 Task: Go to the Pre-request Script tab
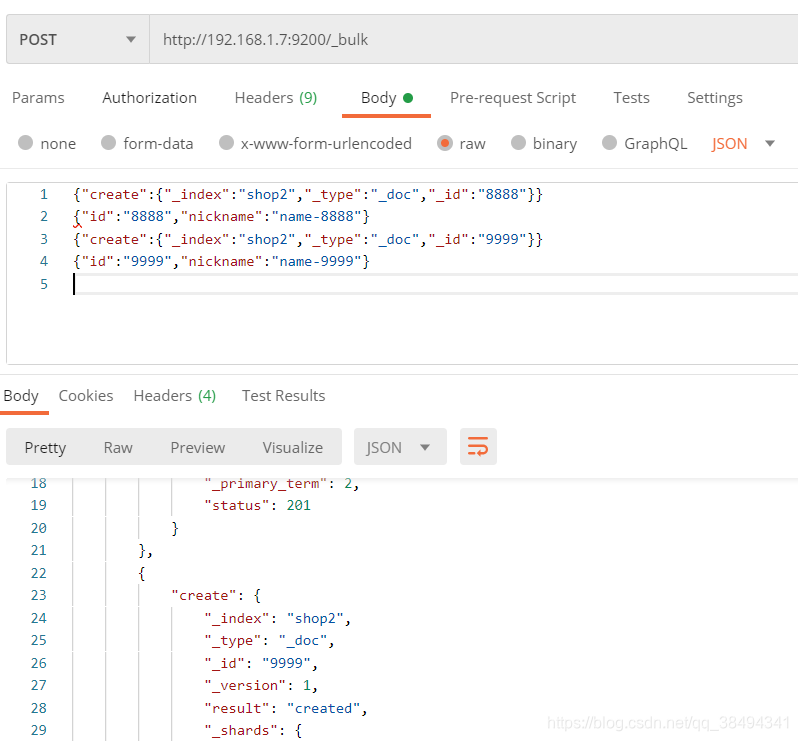click(512, 98)
